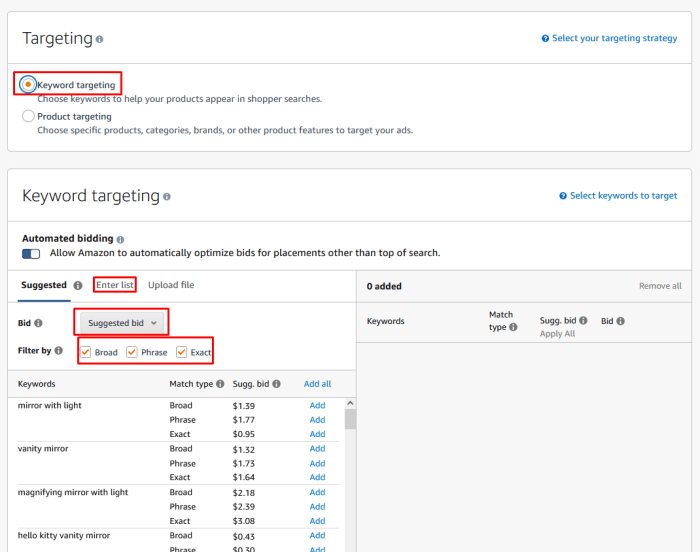The height and width of the screenshot is (552, 700).
Task: Click the Automated bidding info icon
Action: (x=121, y=240)
